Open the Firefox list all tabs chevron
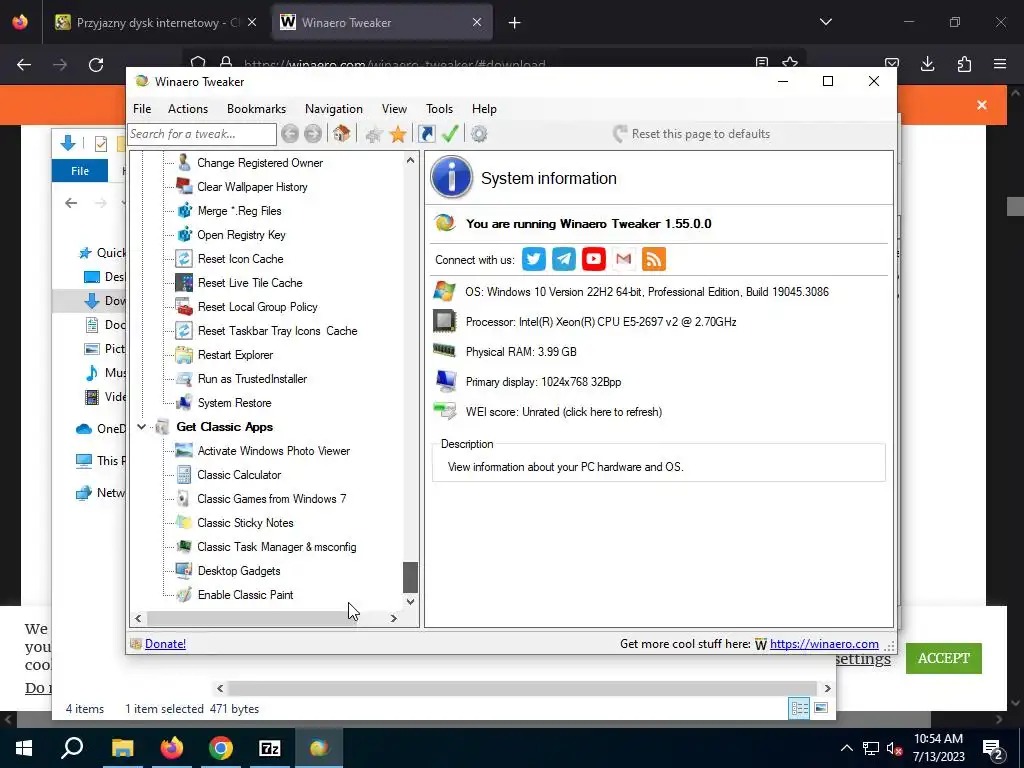 pyautogui.click(x=825, y=22)
